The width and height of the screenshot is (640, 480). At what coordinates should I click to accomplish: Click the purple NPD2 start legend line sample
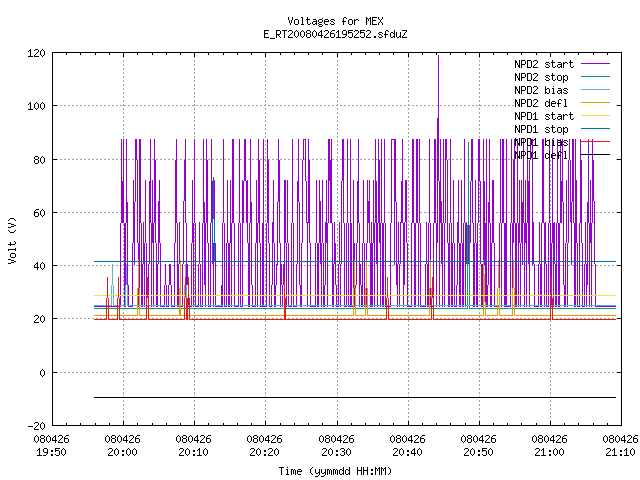596,64
